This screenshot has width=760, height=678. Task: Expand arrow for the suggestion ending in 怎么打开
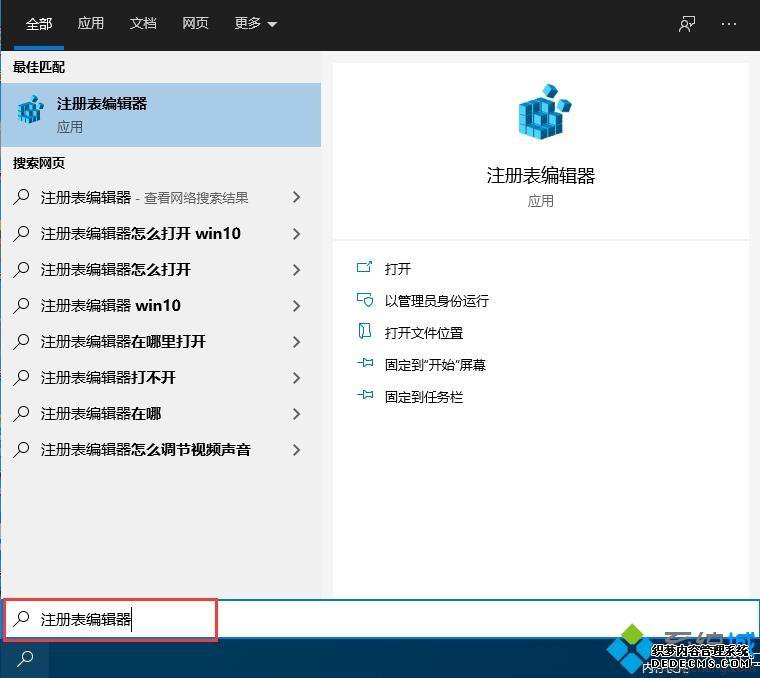pos(297,269)
